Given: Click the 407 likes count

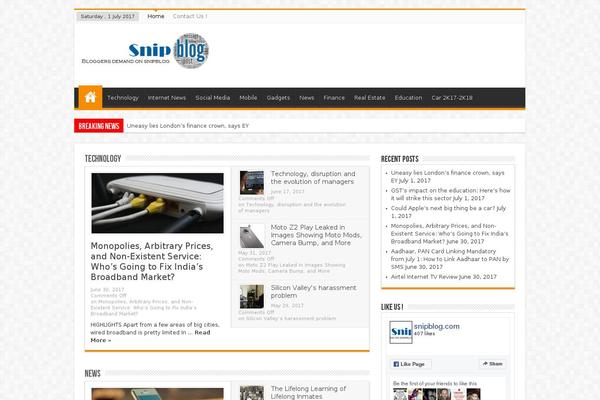Looking at the screenshot, I should [424, 334].
